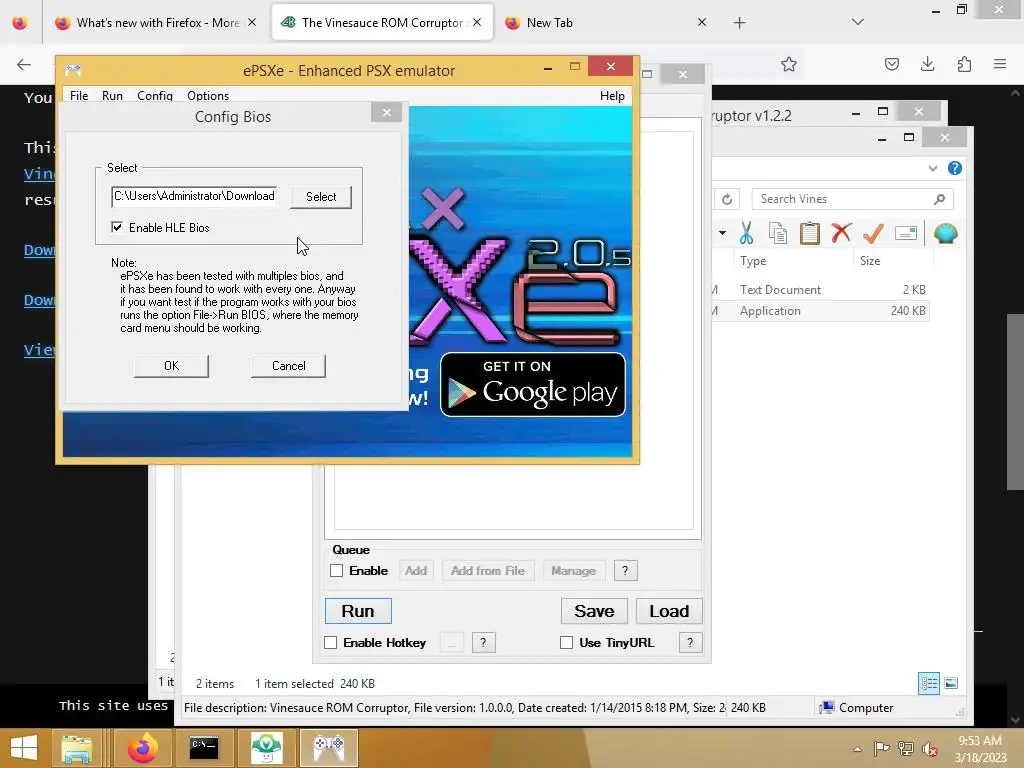Click the Save to Pocket icon
1024x768 pixels.
[x=892, y=64]
